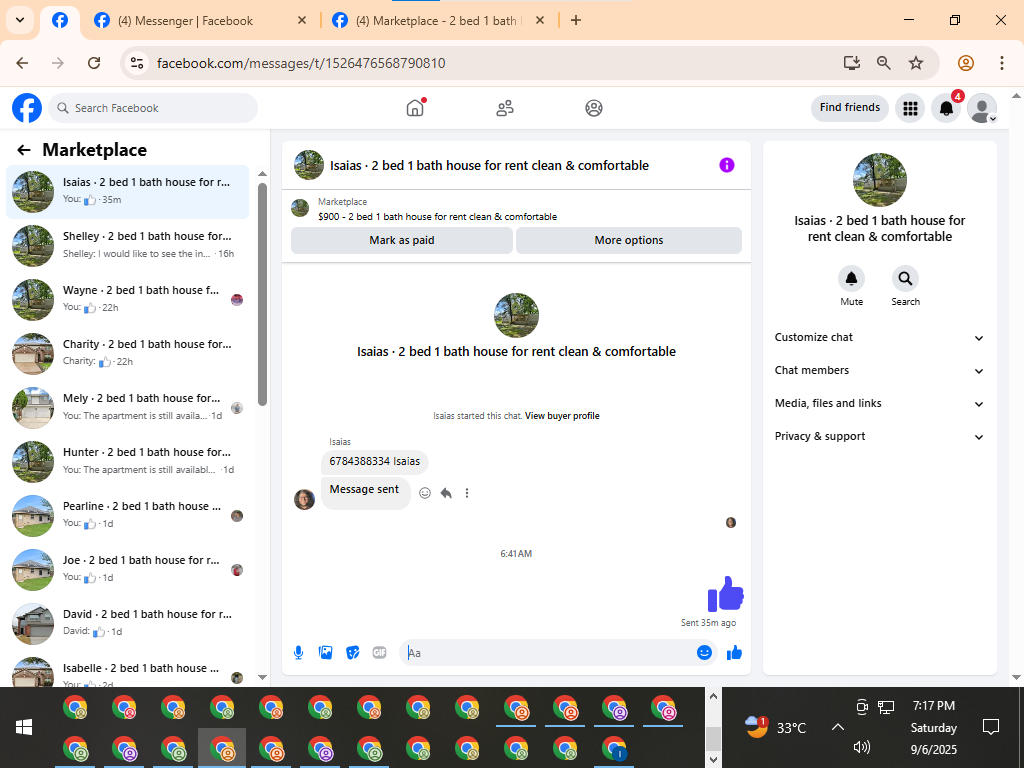Open David conversation
The width and height of the screenshot is (1024, 768).
[x=128, y=623]
